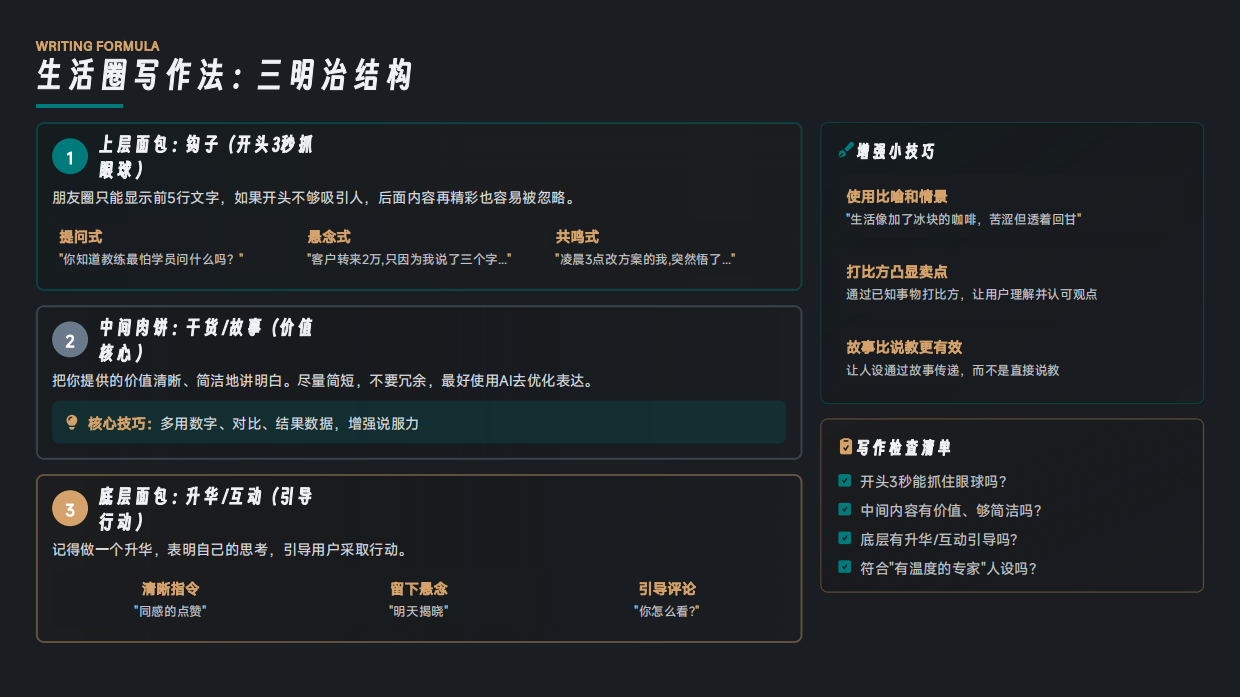
Task: Toggle checkbox 底层有升华/互动引导吗
Action: coord(845,539)
